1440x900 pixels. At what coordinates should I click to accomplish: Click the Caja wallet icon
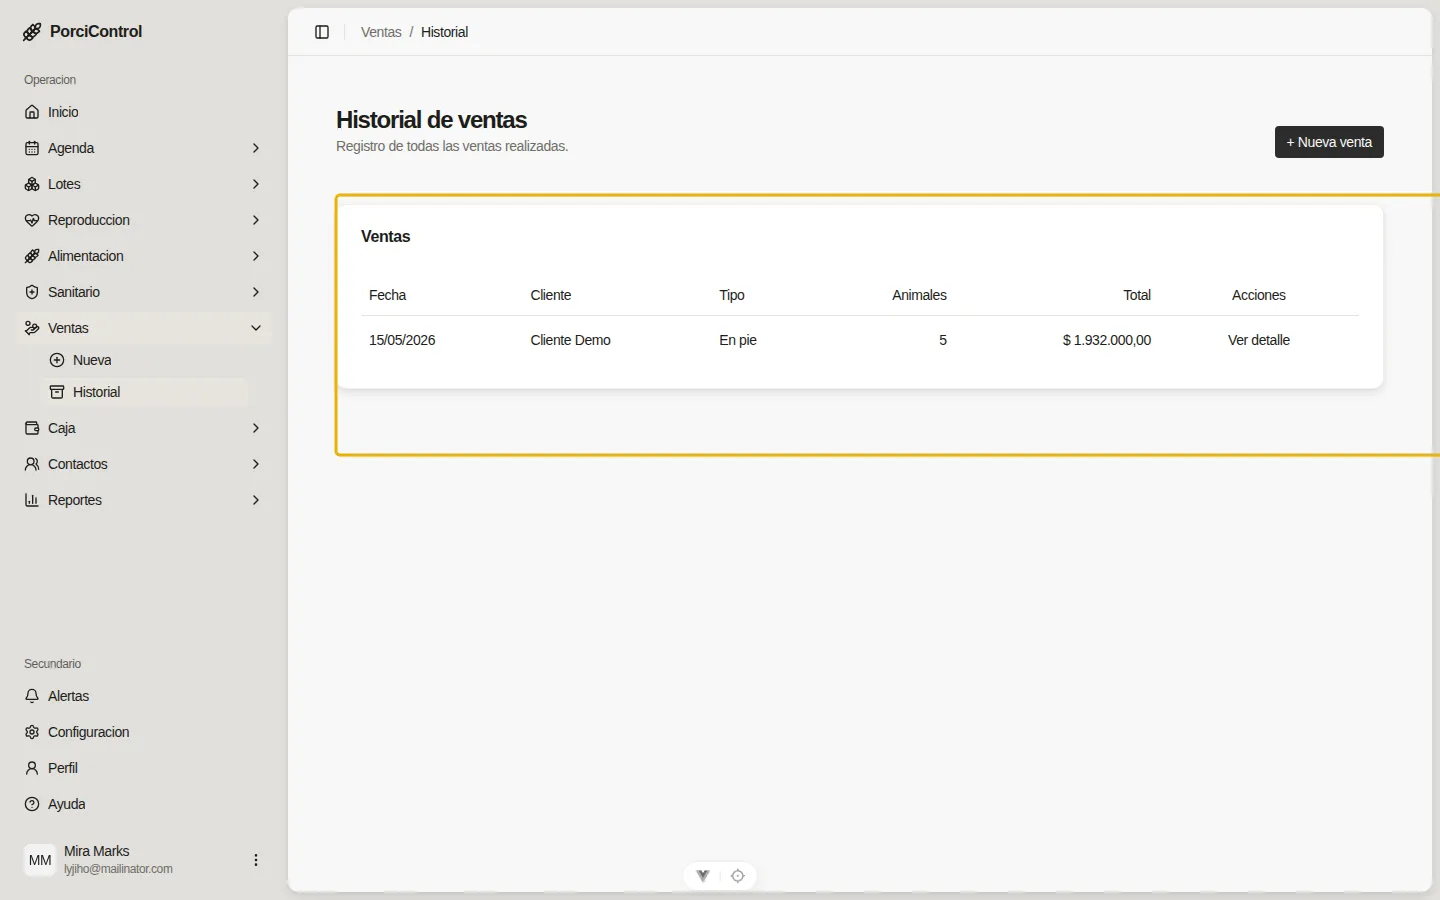click(32, 428)
